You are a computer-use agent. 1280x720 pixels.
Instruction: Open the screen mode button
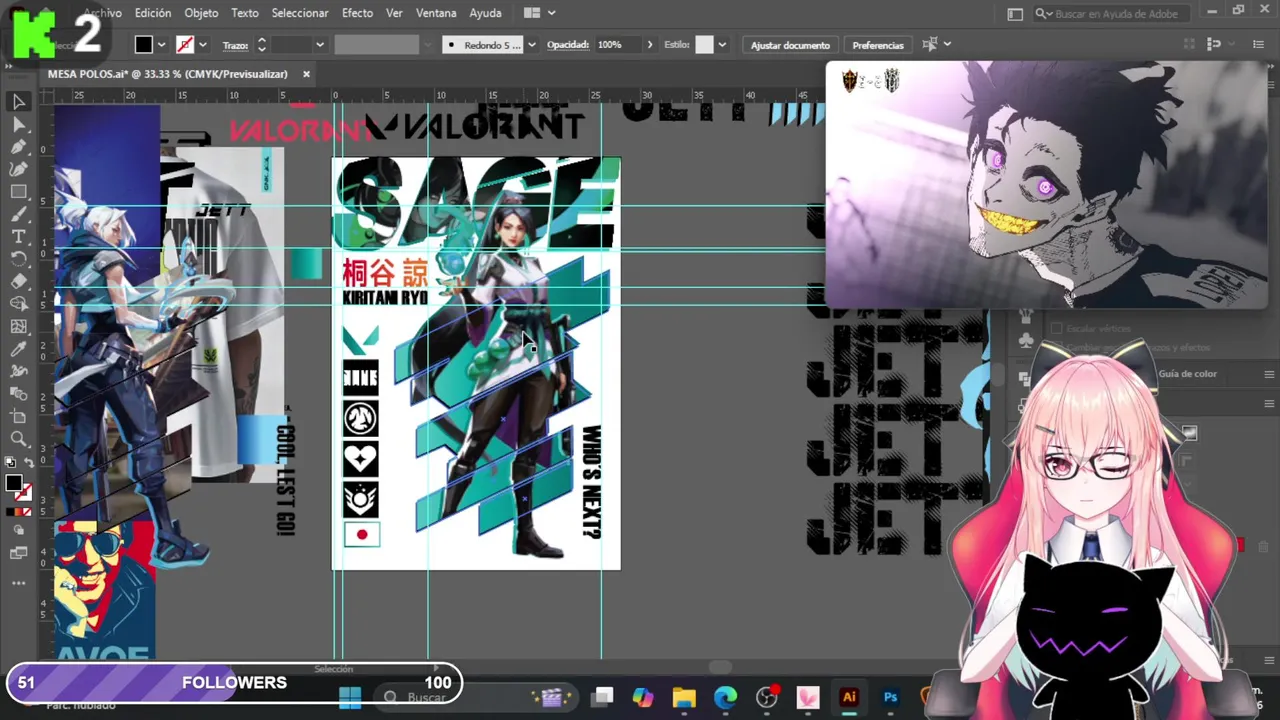18,553
